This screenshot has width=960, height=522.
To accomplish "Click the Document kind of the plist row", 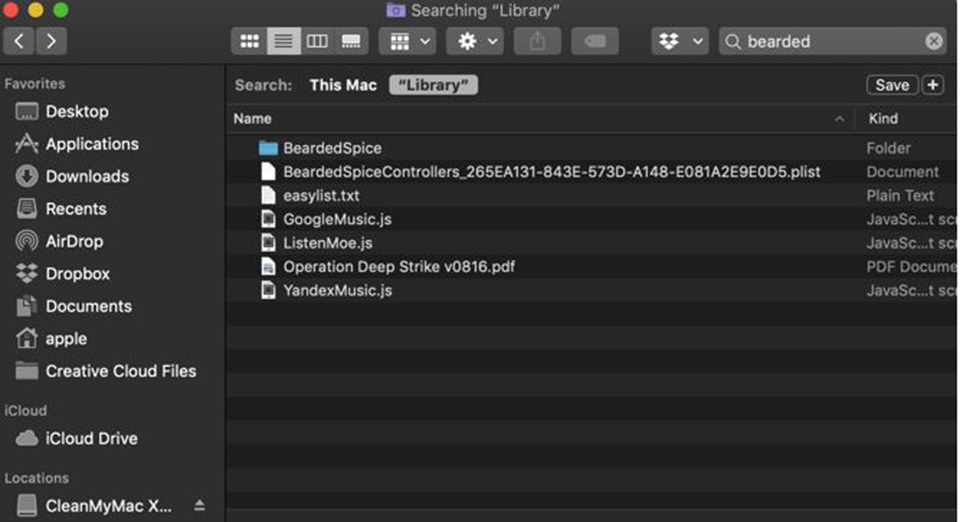I will [902, 172].
